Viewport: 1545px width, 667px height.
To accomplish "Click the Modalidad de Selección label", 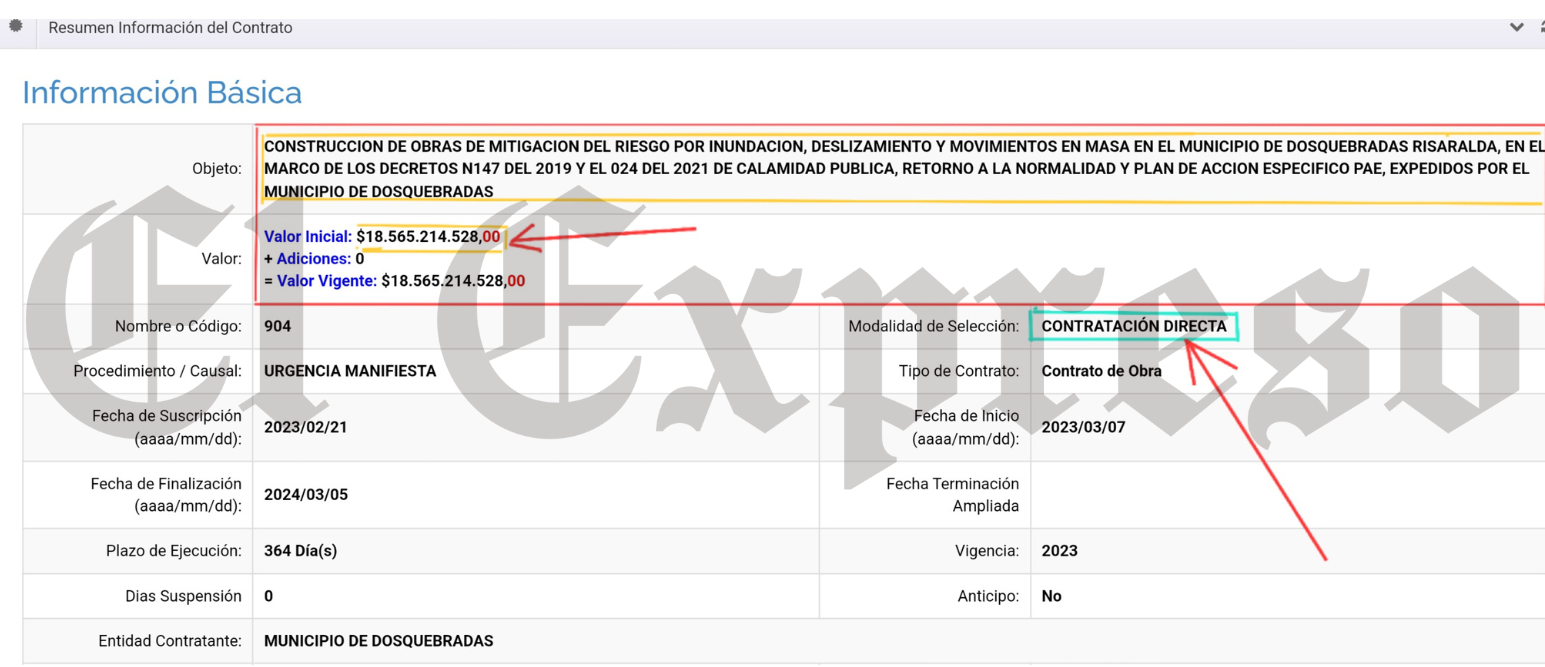I will (934, 326).
